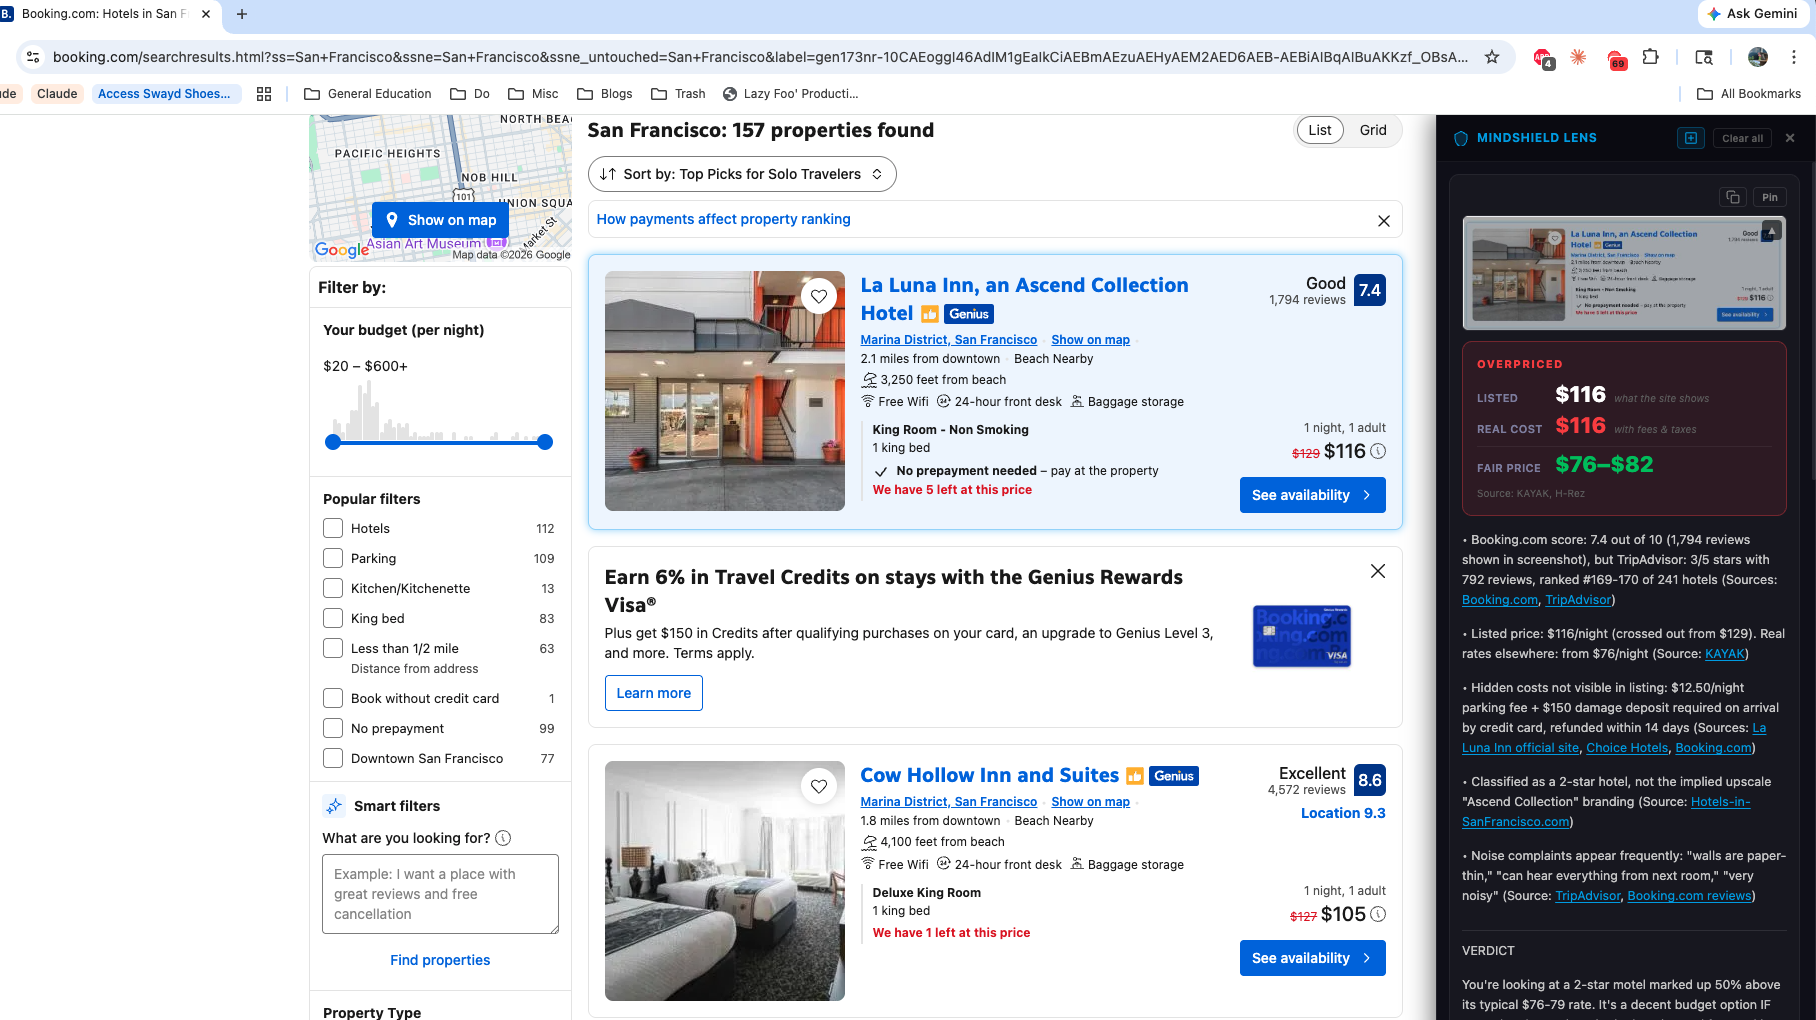Click See availability for Cow Hollow Inn
The width and height of the screenshot is (1816, 1020).
pos(1312,957)
